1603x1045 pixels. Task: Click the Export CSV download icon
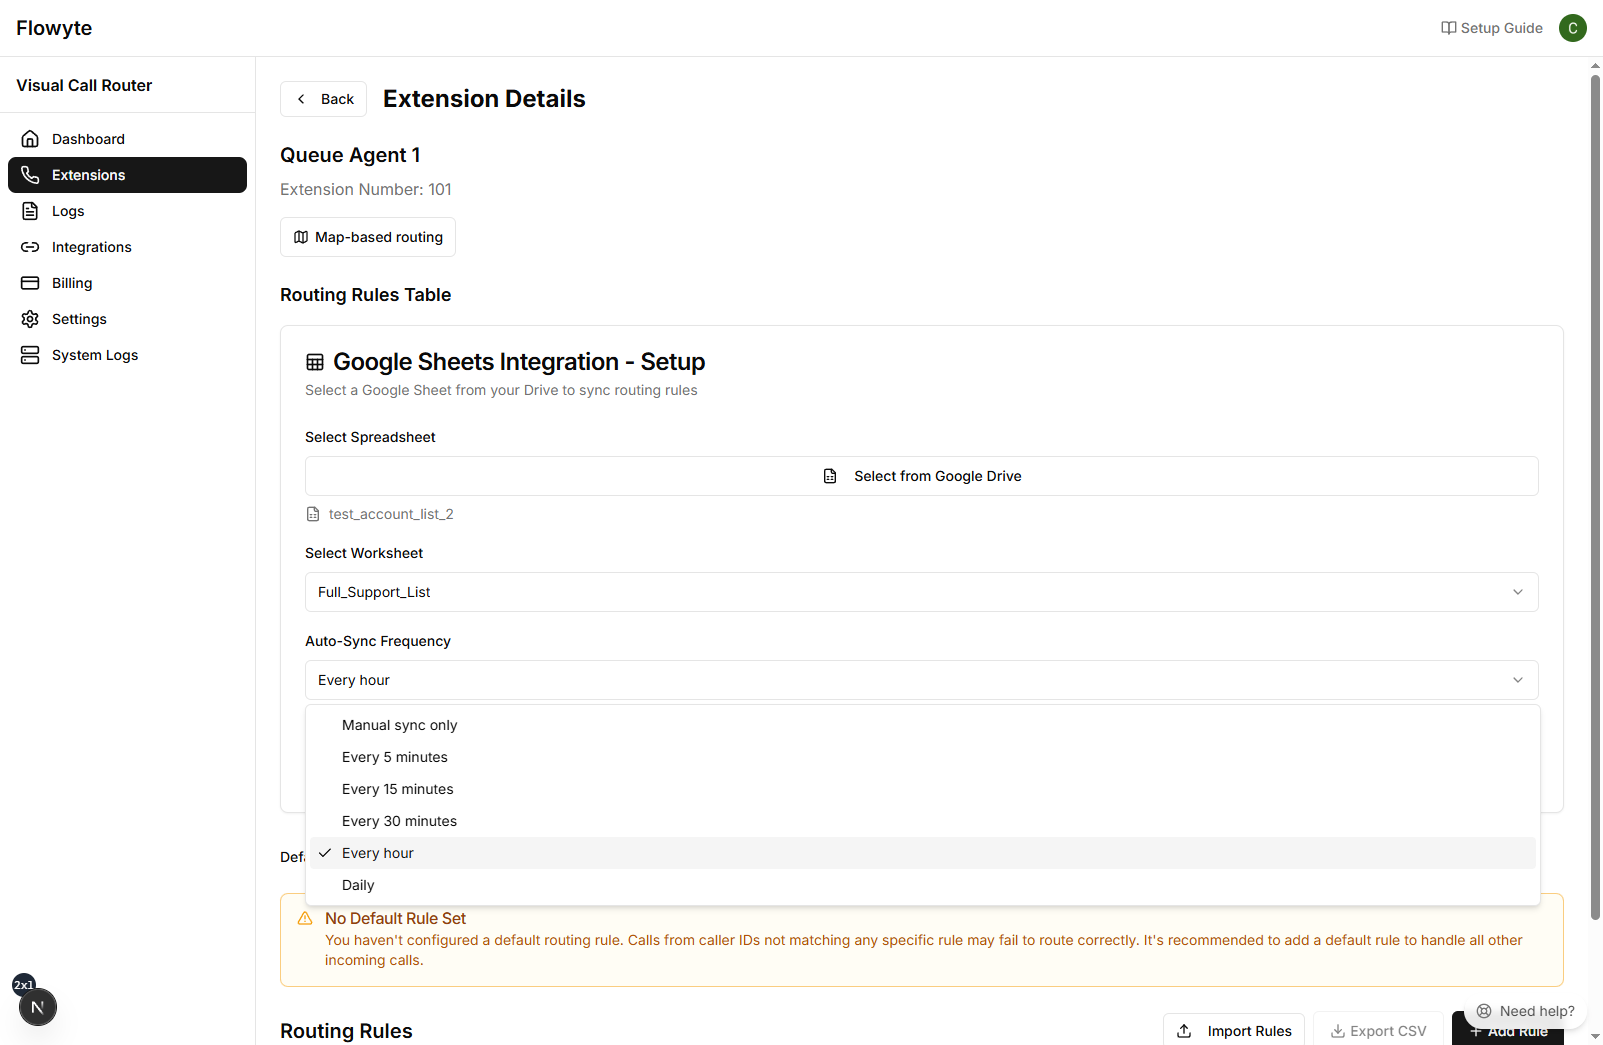click(1339, 1030)
